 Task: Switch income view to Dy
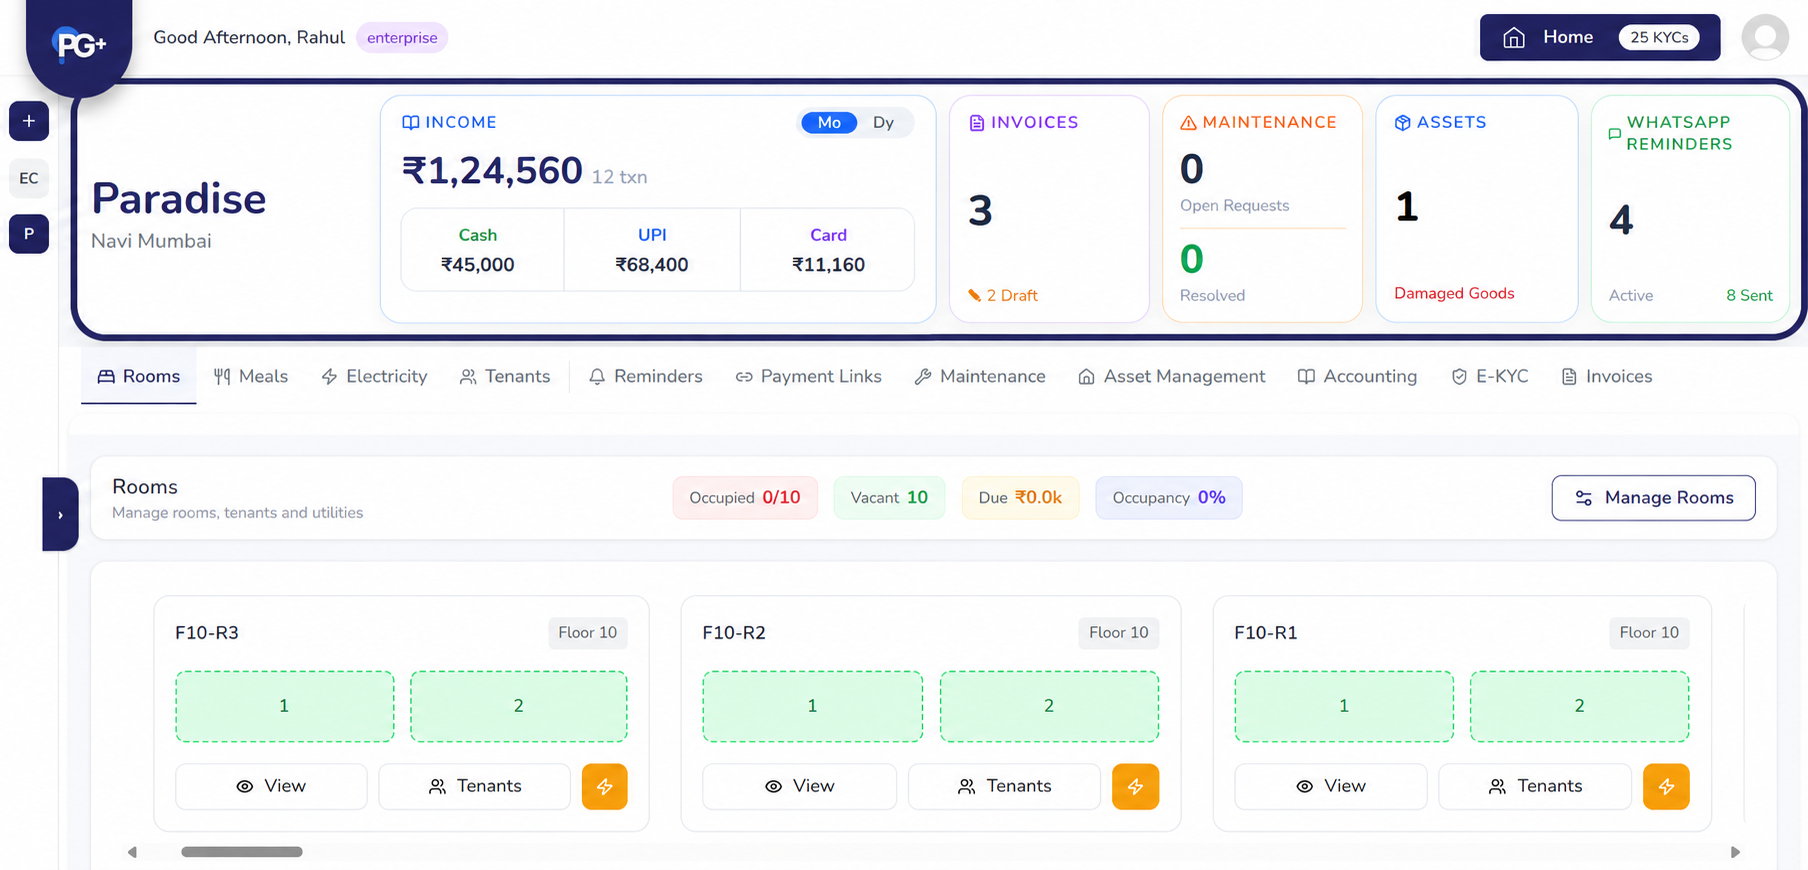[883, 123]
